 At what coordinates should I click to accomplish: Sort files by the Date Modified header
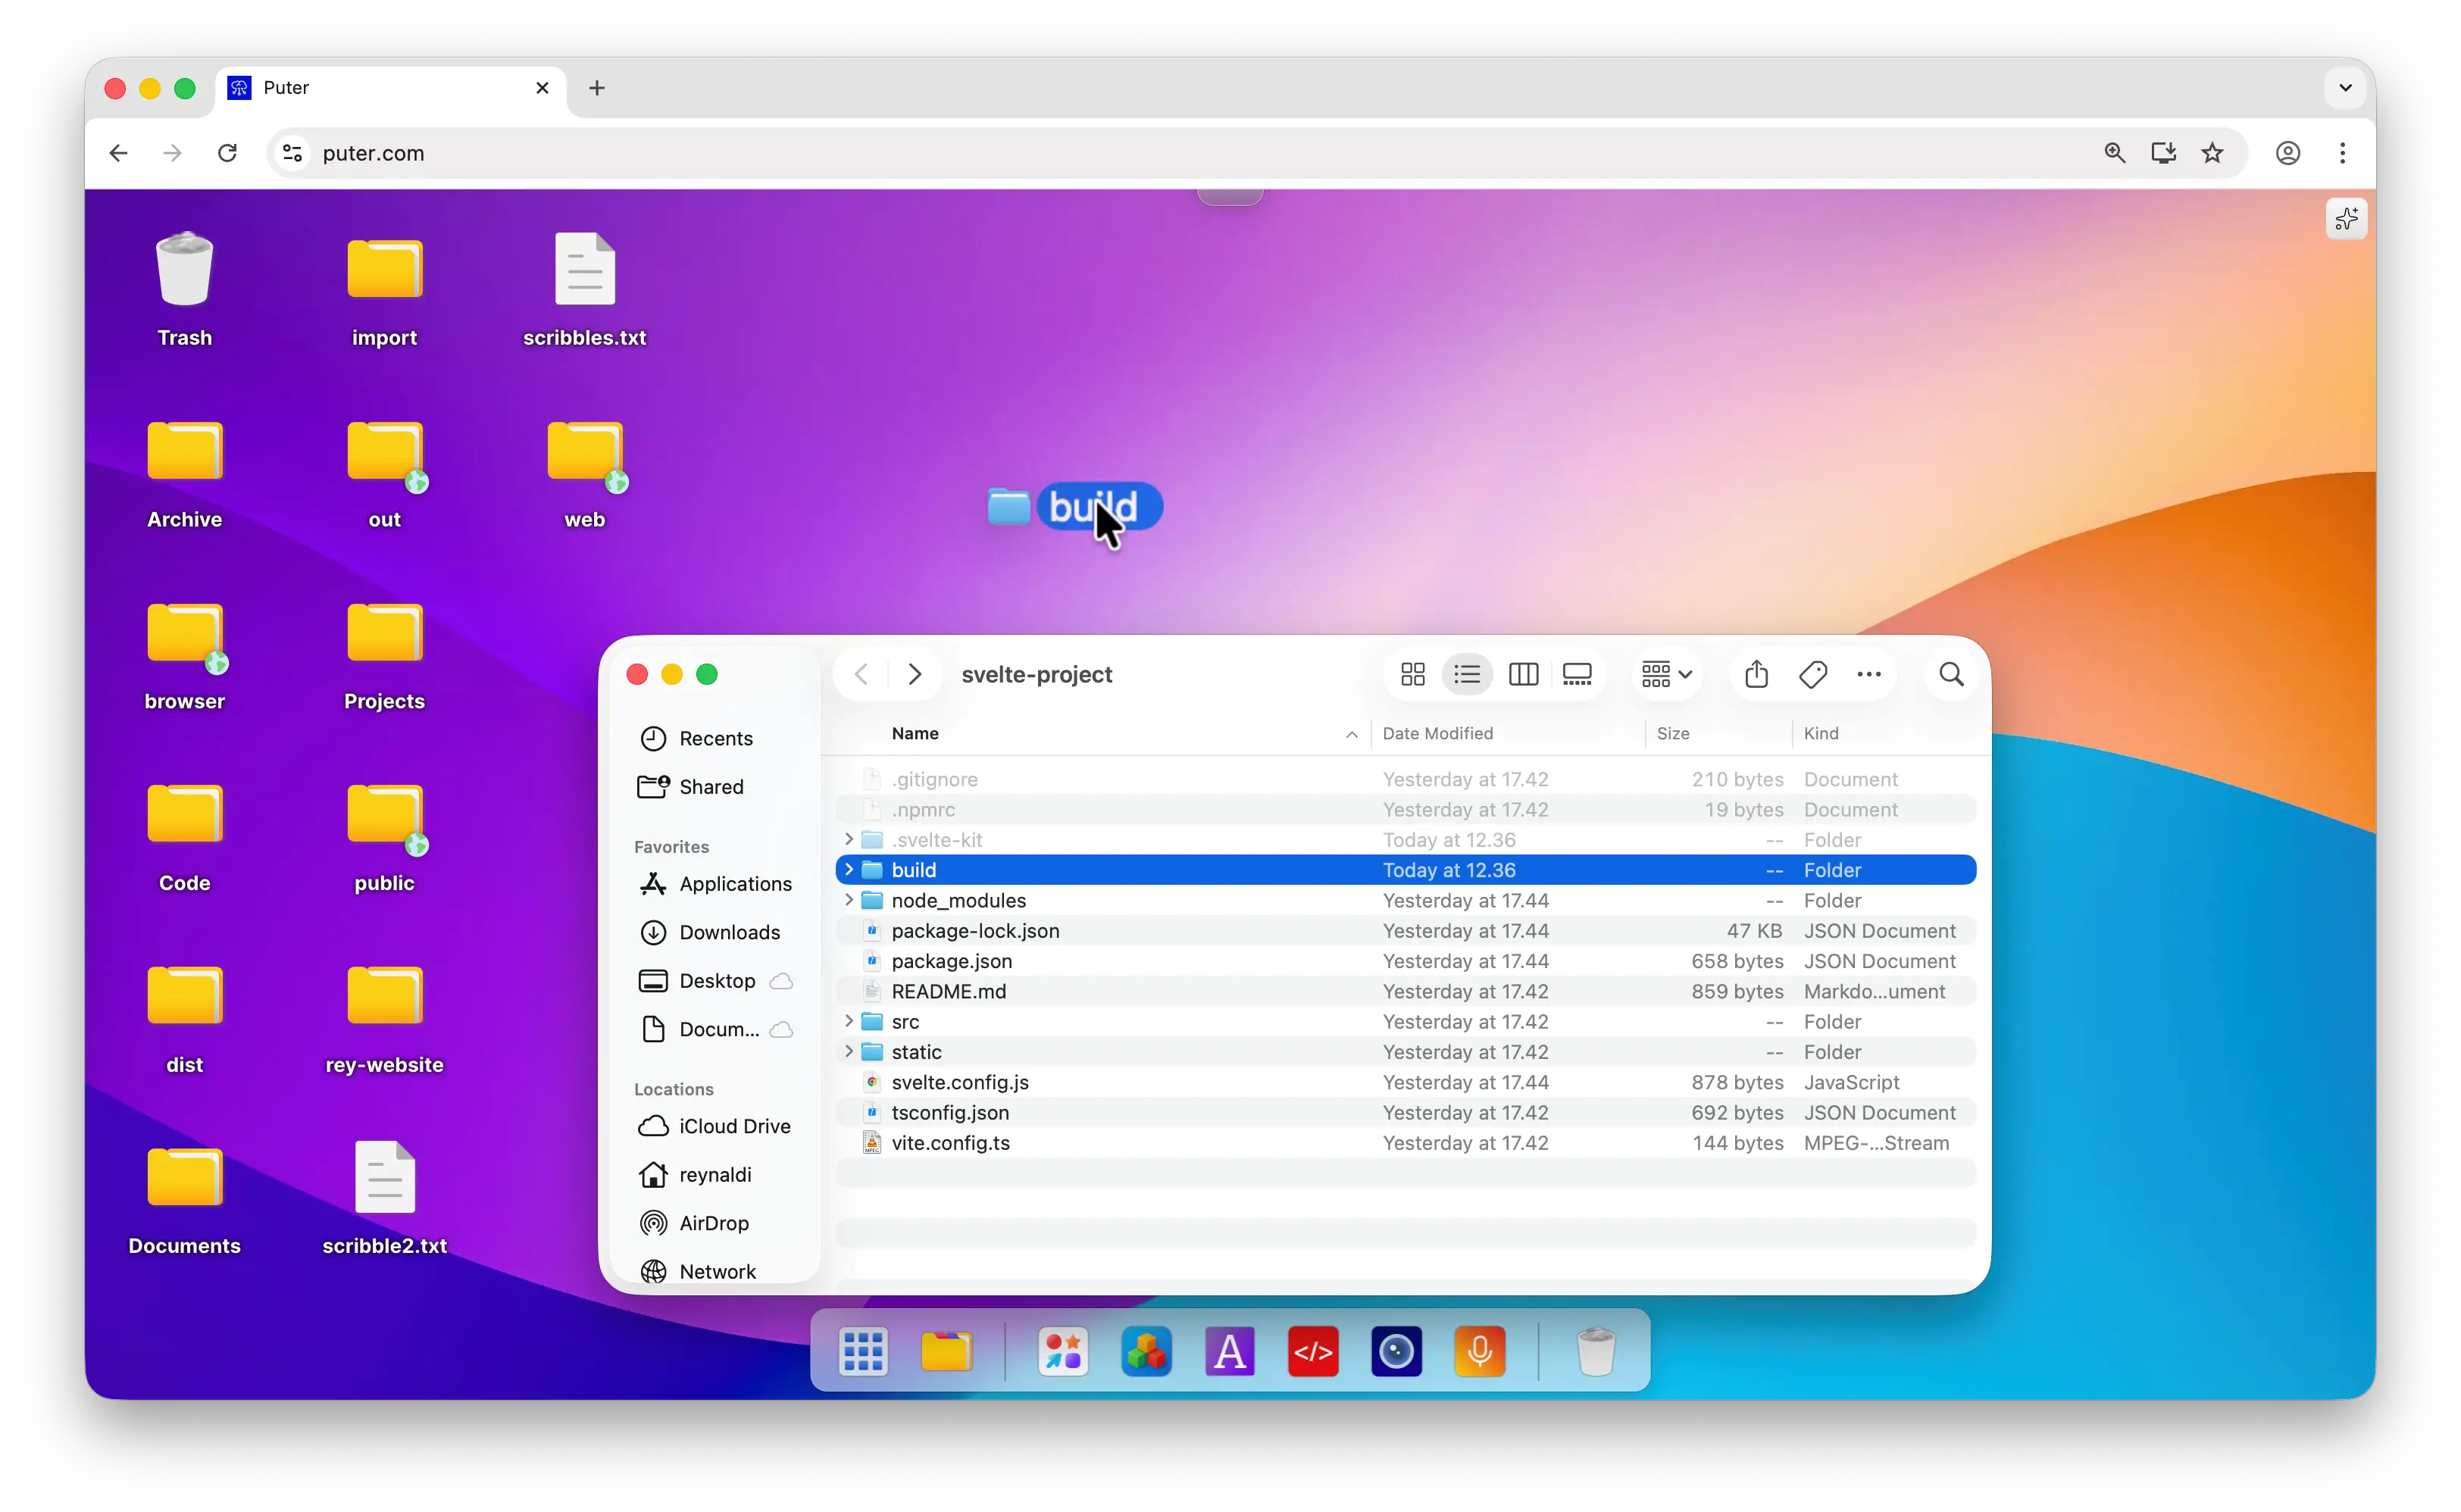pos(1437,733)
